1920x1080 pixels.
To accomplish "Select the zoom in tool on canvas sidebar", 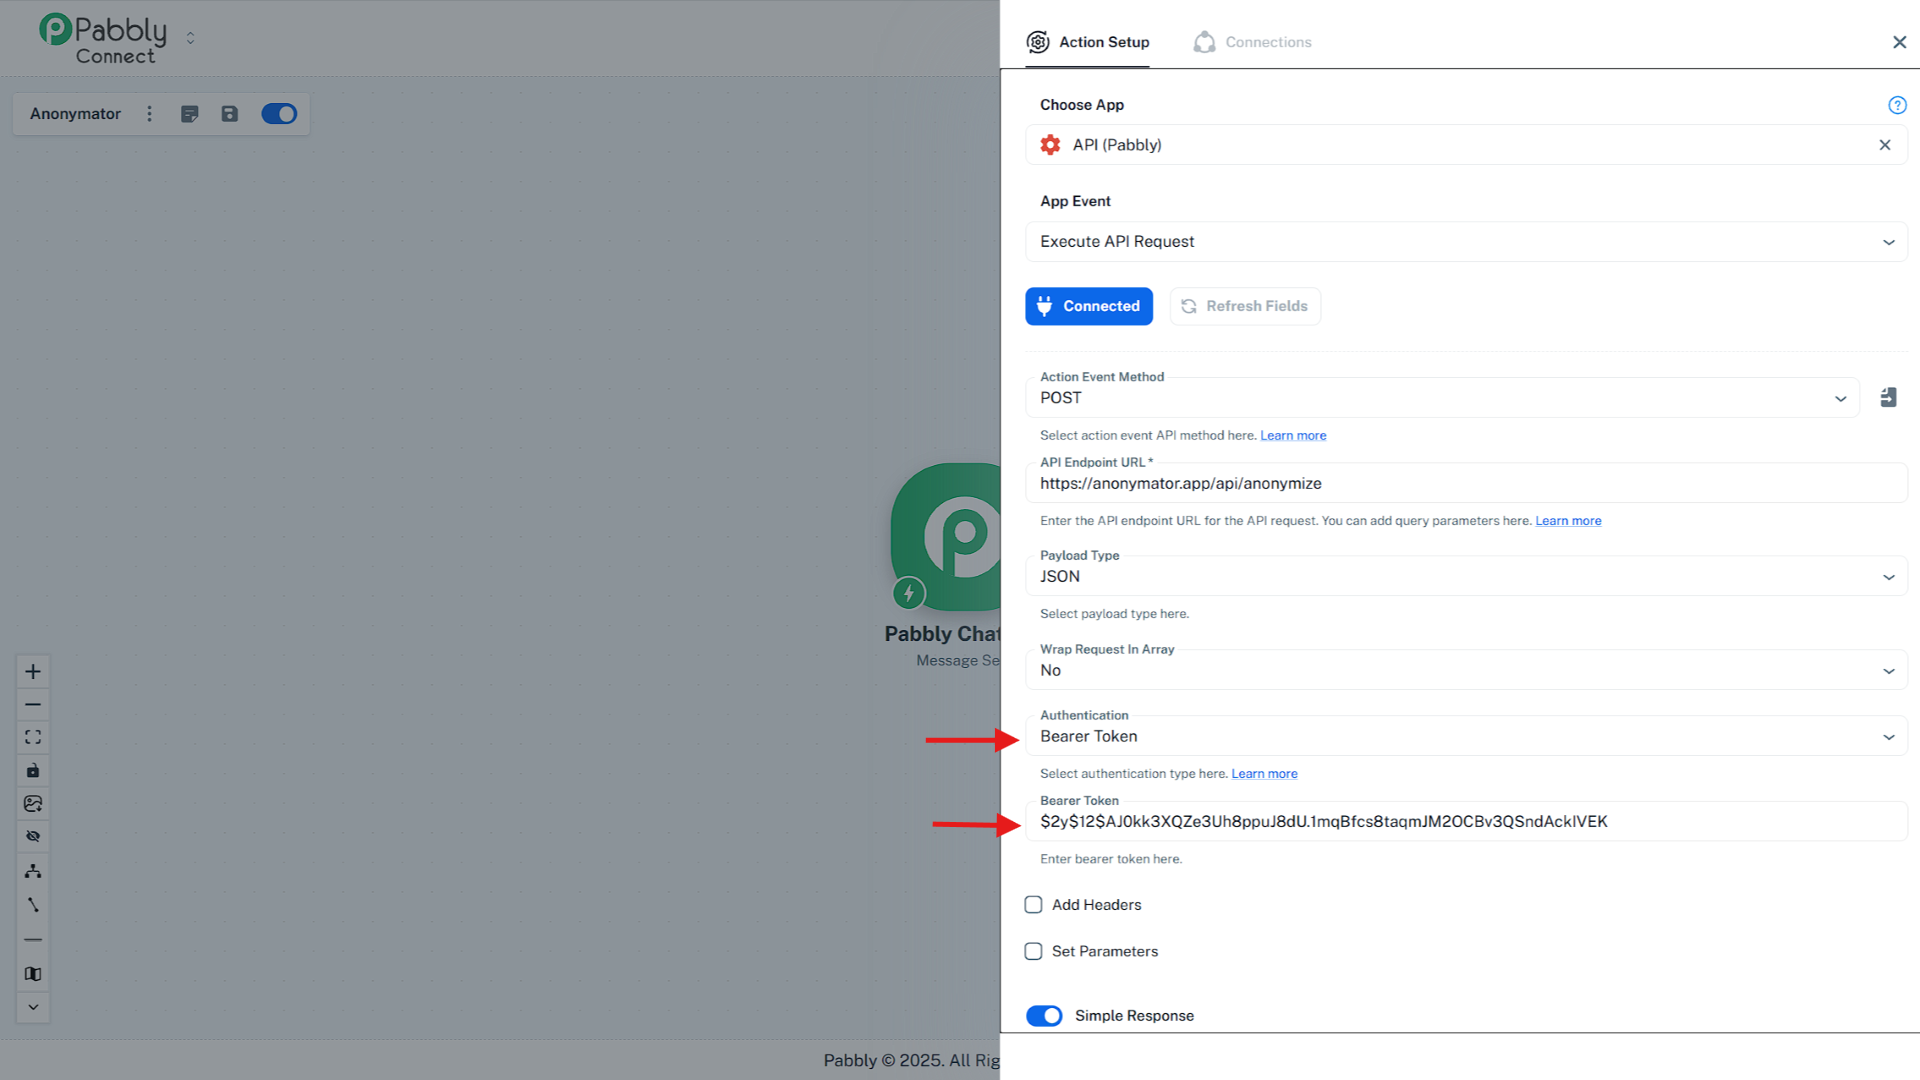I will 33,671.
